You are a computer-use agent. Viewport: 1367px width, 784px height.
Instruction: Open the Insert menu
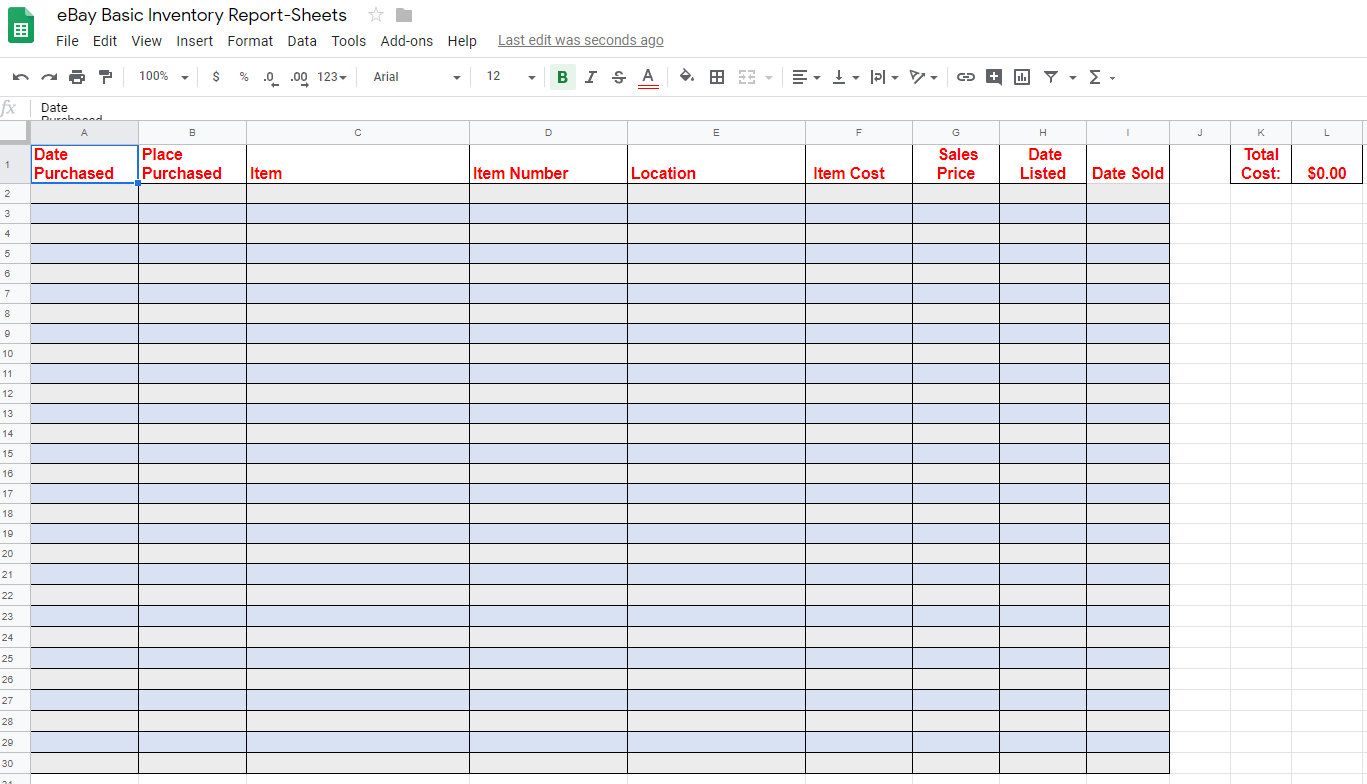point(195,41)
